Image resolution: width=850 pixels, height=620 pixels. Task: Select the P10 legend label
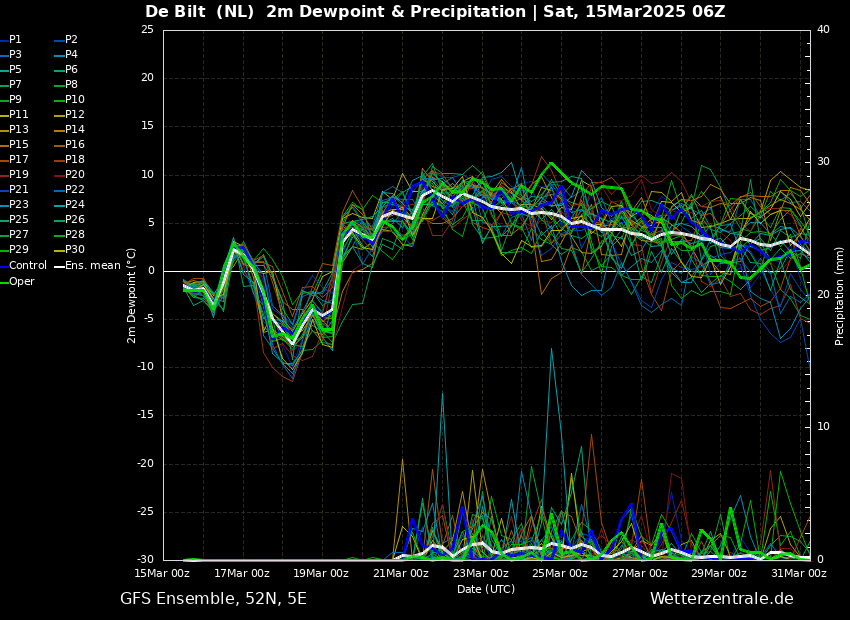pos(75,100)
